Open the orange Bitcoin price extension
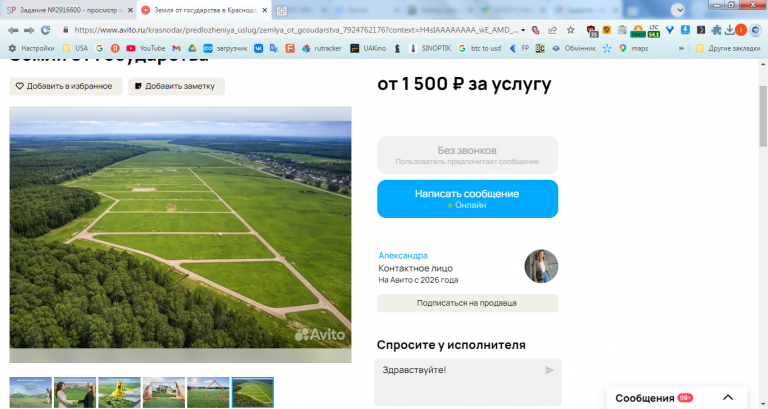 click(x=638, y=31)
